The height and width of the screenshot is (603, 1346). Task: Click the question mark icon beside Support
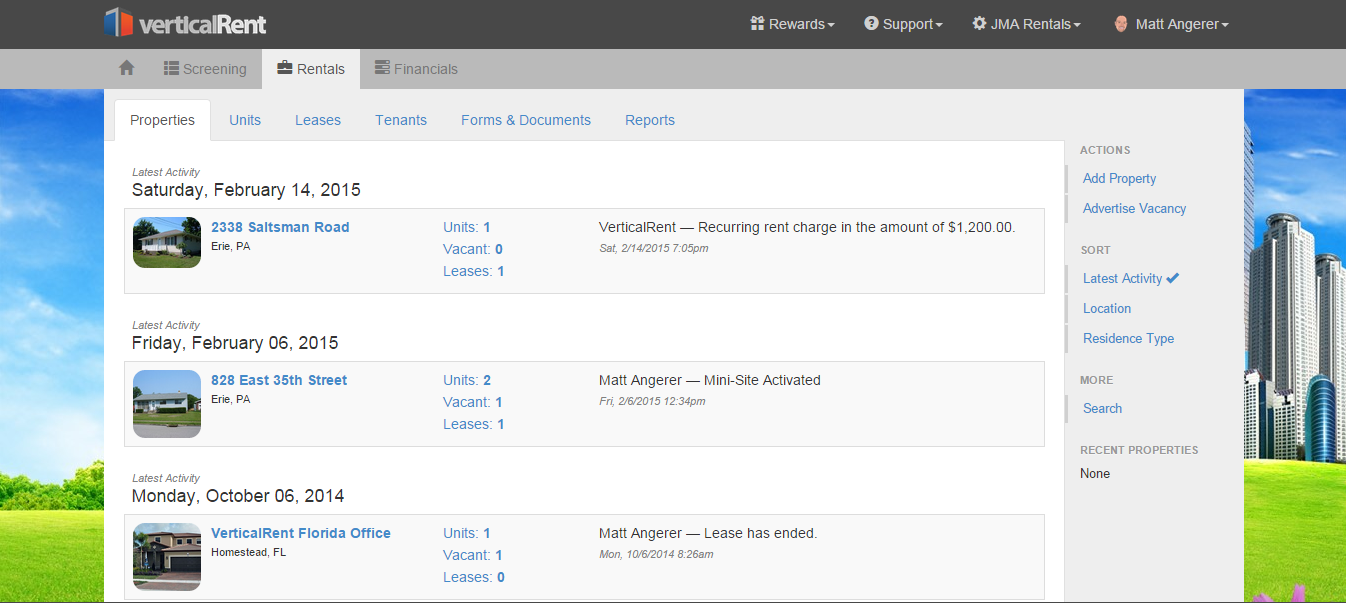tap(871, 23)
